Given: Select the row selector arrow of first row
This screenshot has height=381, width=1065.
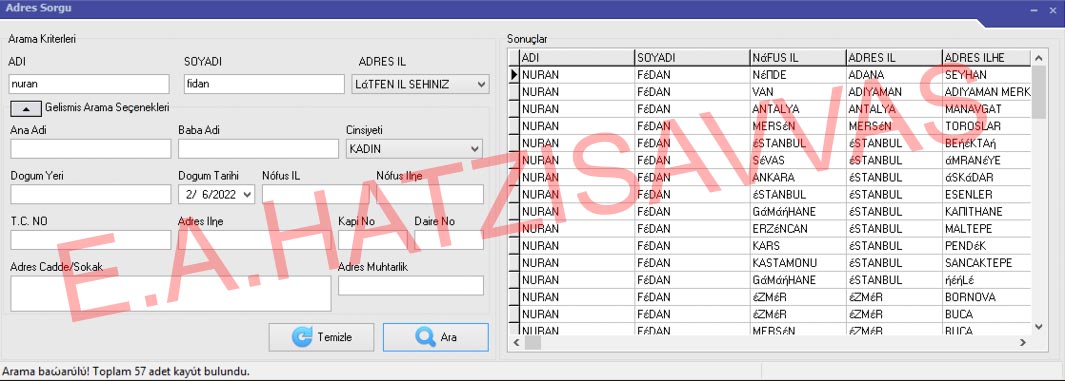Looking at the screenshot, I should (x=514, y=75).
